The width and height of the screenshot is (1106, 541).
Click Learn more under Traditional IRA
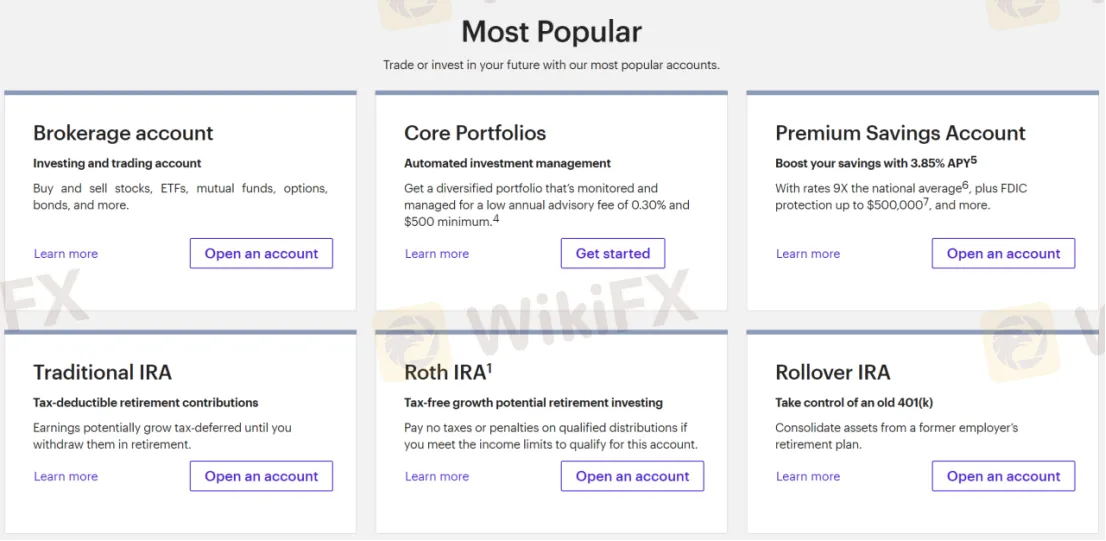point(66,477)
